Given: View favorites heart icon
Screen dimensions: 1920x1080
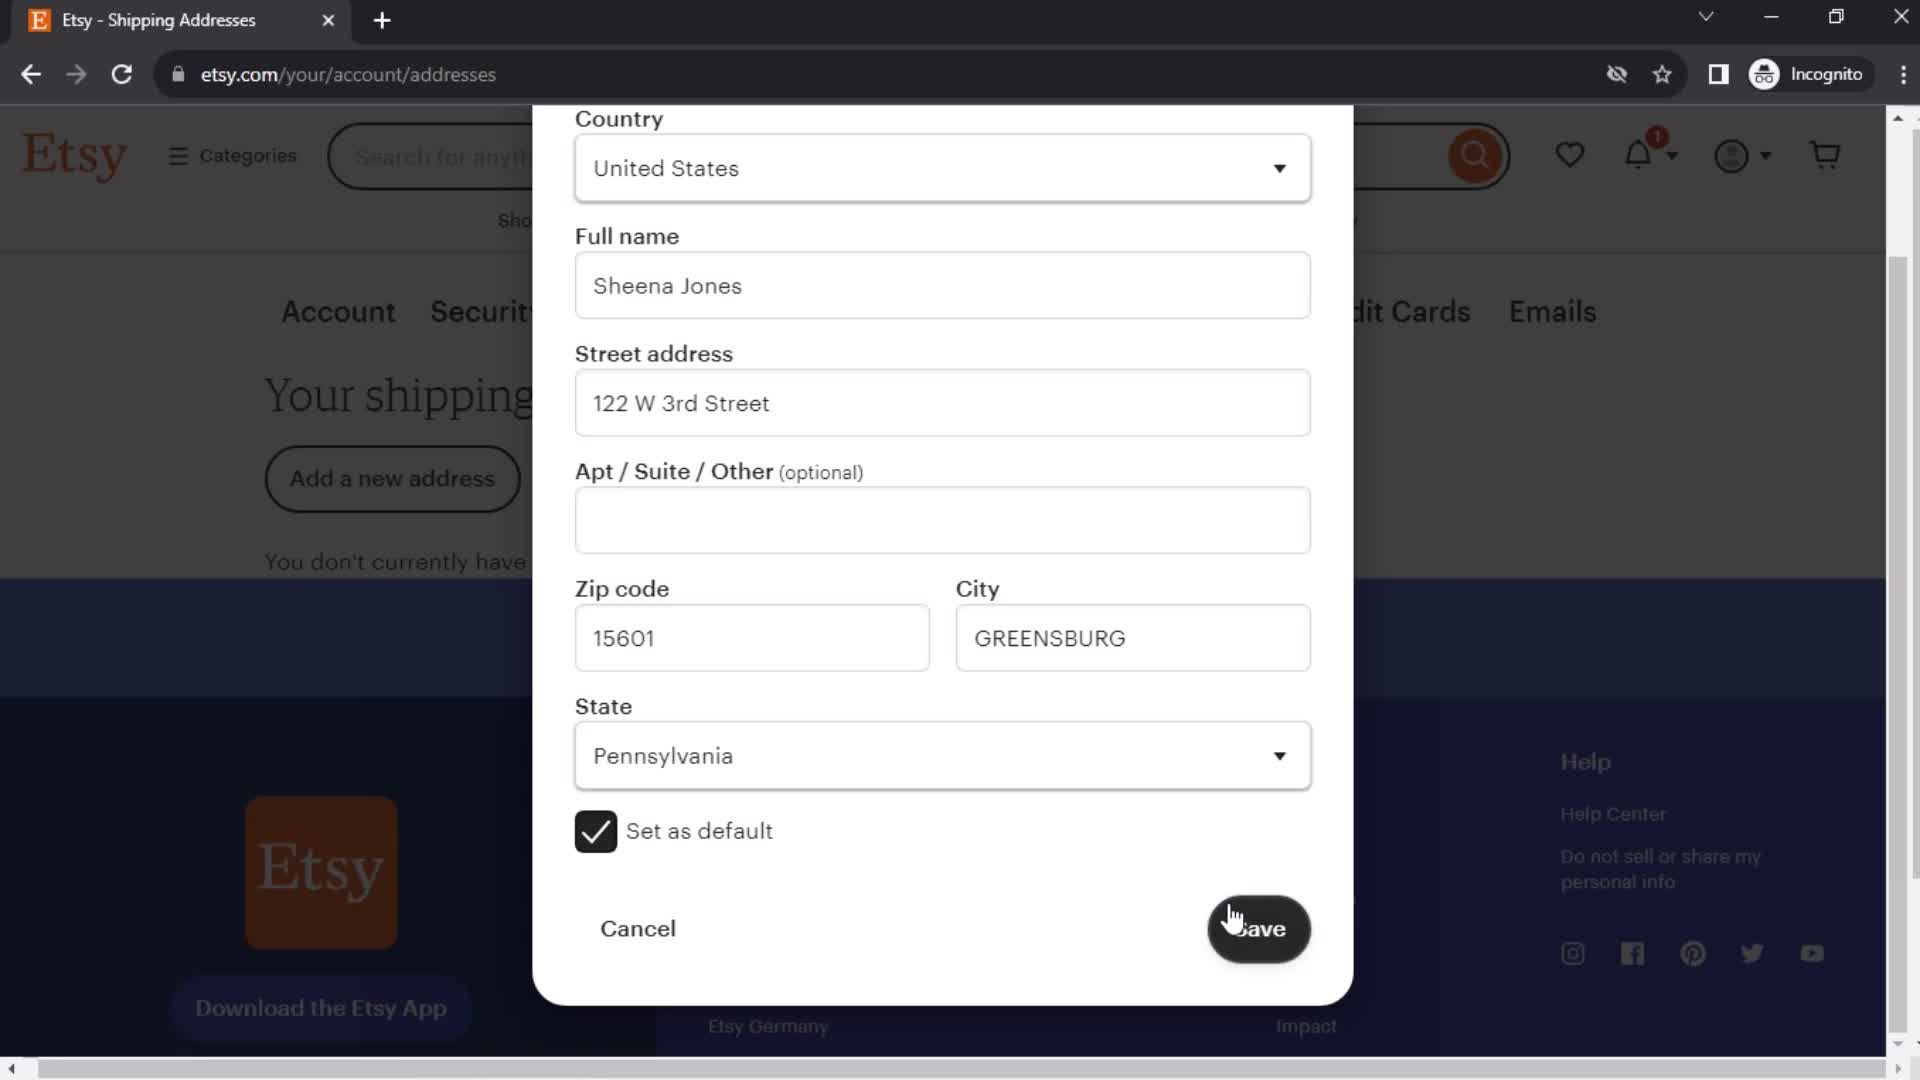Looking at the screenshot, I should click(1571, 156).
